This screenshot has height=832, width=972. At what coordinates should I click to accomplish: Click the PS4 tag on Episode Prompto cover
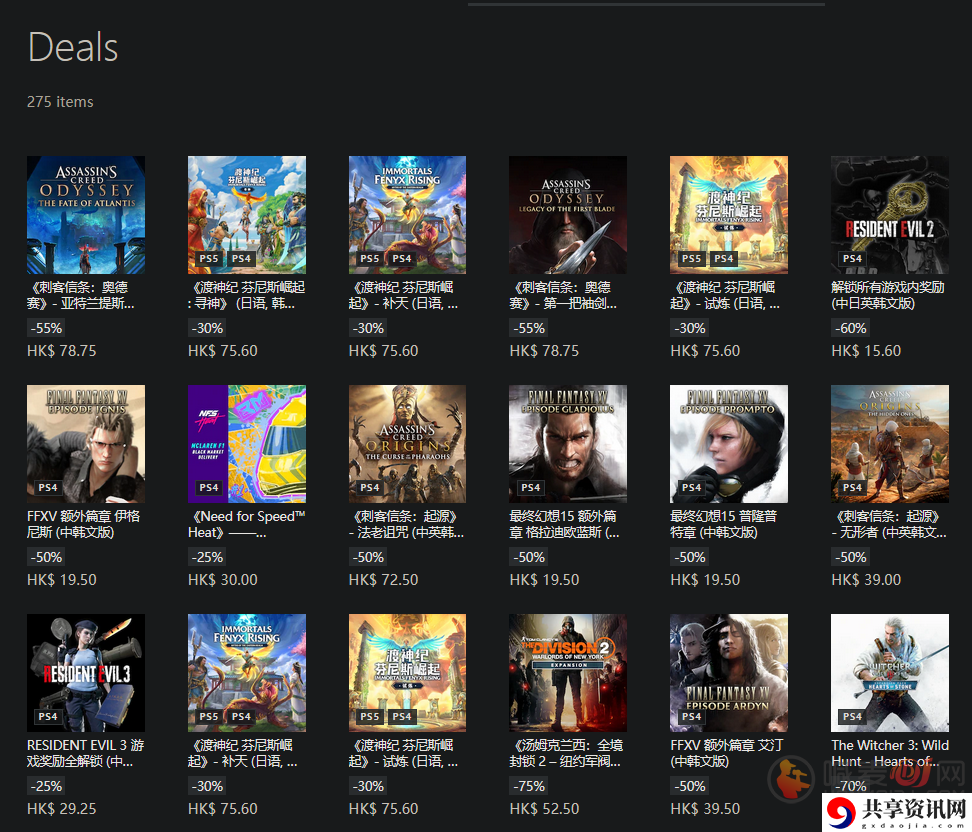tap(691, 488)
